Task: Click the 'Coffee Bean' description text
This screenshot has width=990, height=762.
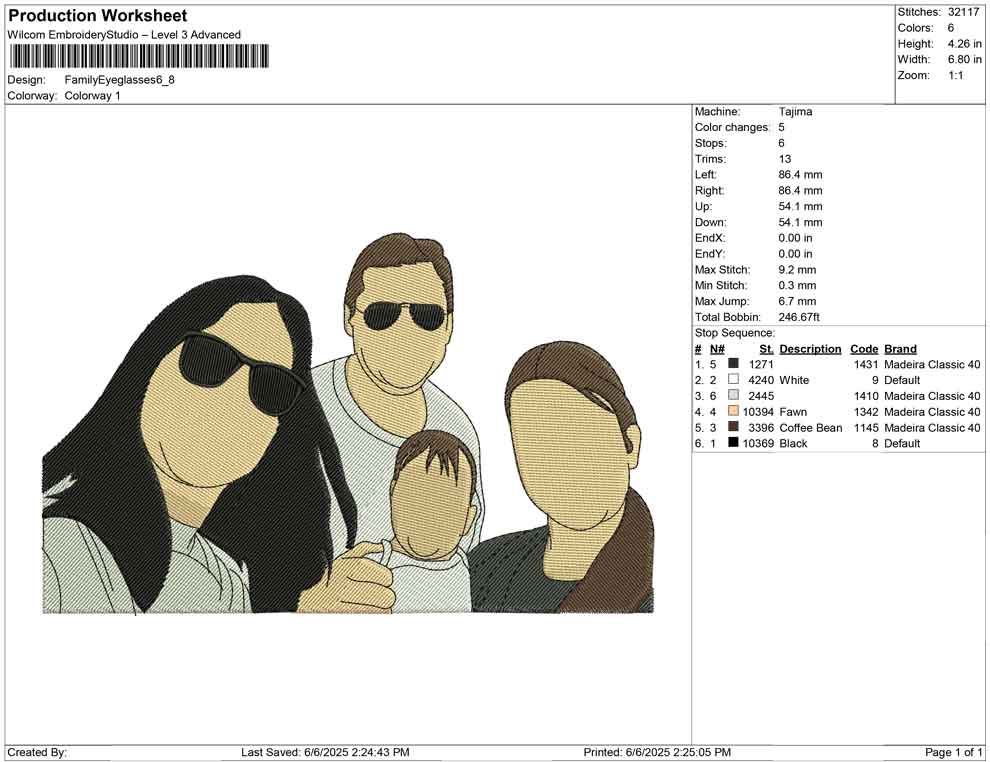Action: [x=811, y=427]
